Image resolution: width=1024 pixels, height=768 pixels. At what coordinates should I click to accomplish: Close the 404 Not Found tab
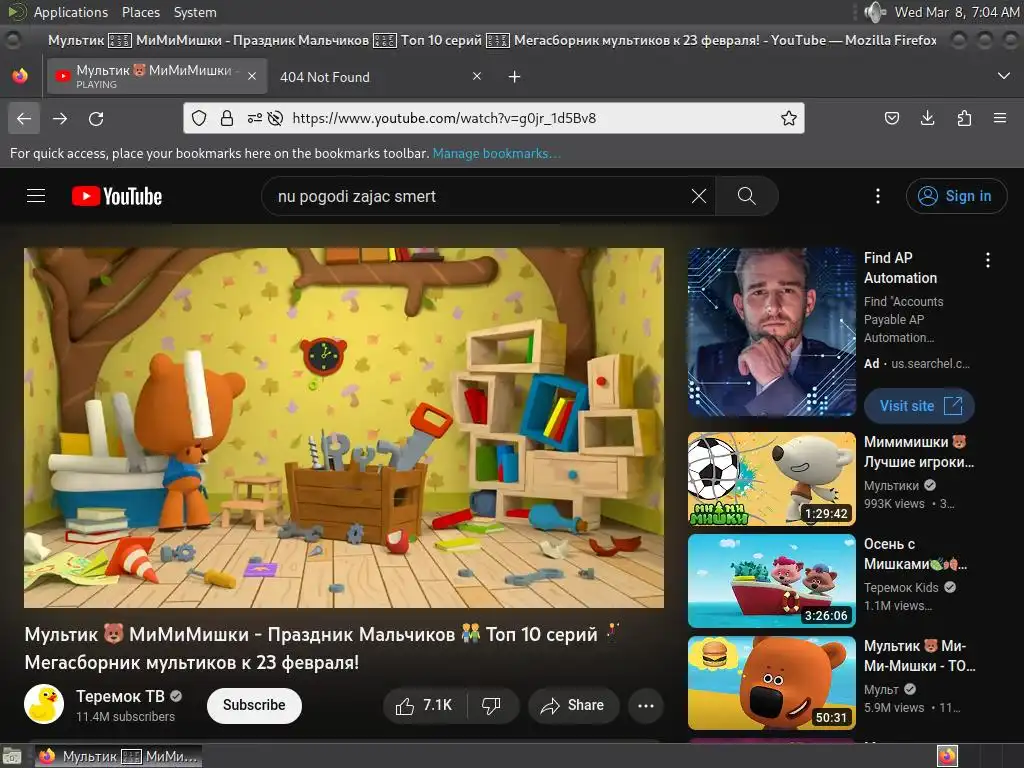point(477,76)
